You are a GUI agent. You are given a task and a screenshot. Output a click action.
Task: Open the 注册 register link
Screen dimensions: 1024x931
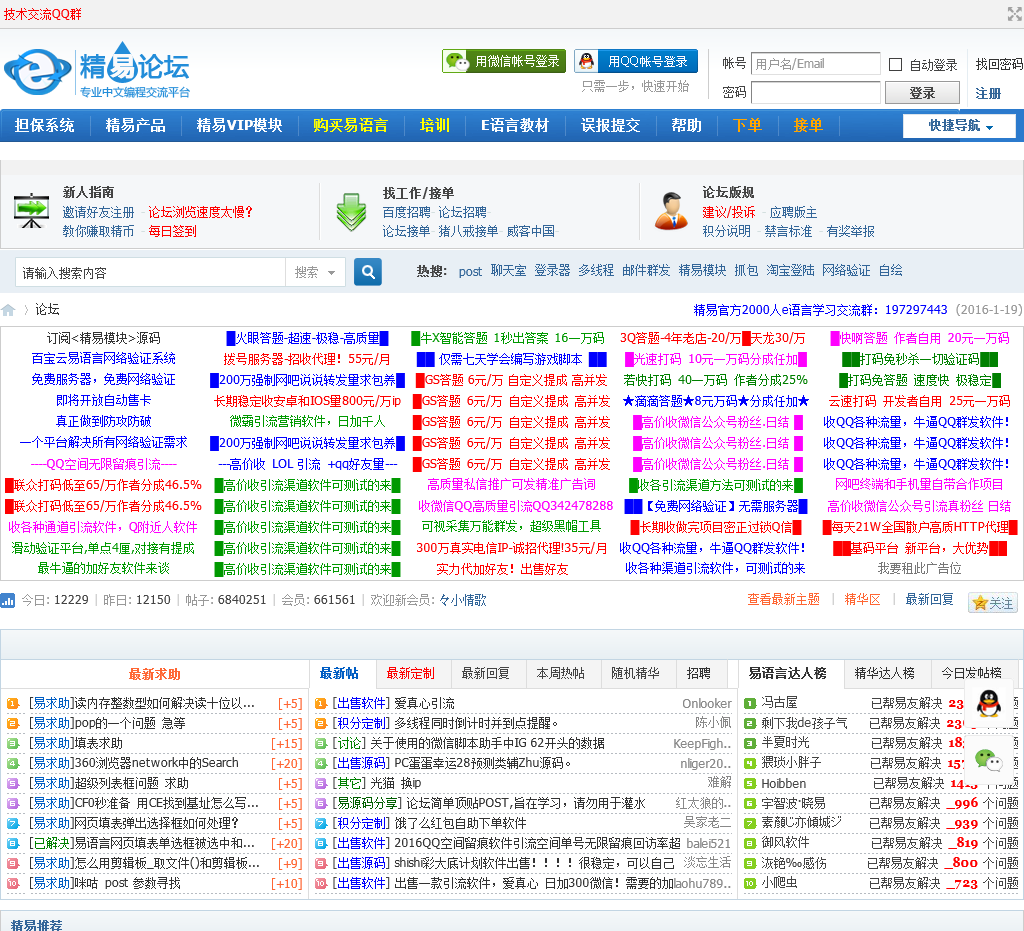[x=988, y=93]
